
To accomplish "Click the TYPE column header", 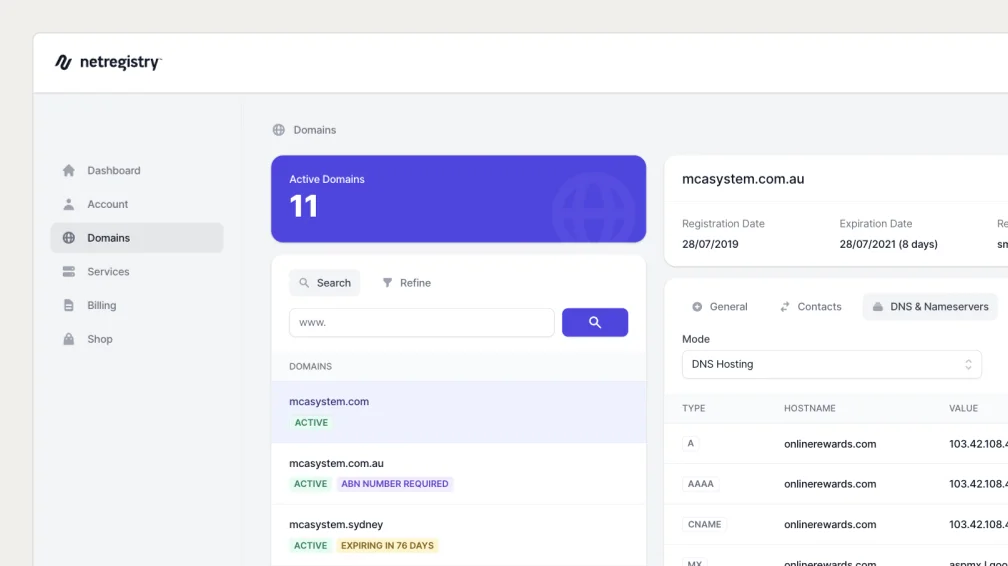I will pos(694,408).
